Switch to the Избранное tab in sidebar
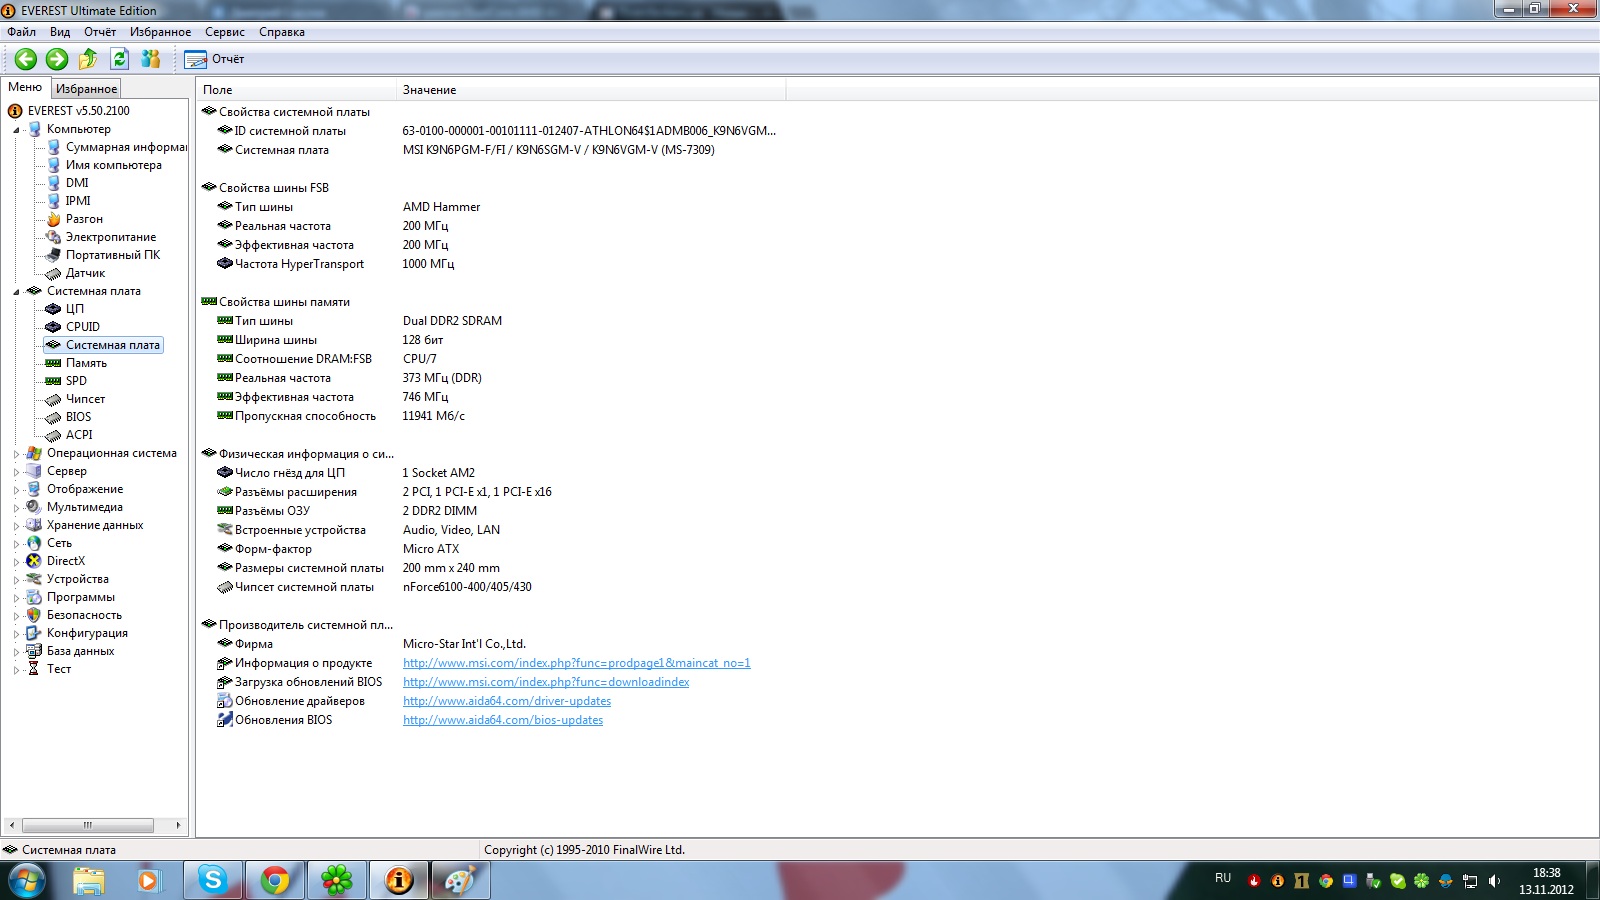The image size is (1600, 900). [x=86, y=89]
